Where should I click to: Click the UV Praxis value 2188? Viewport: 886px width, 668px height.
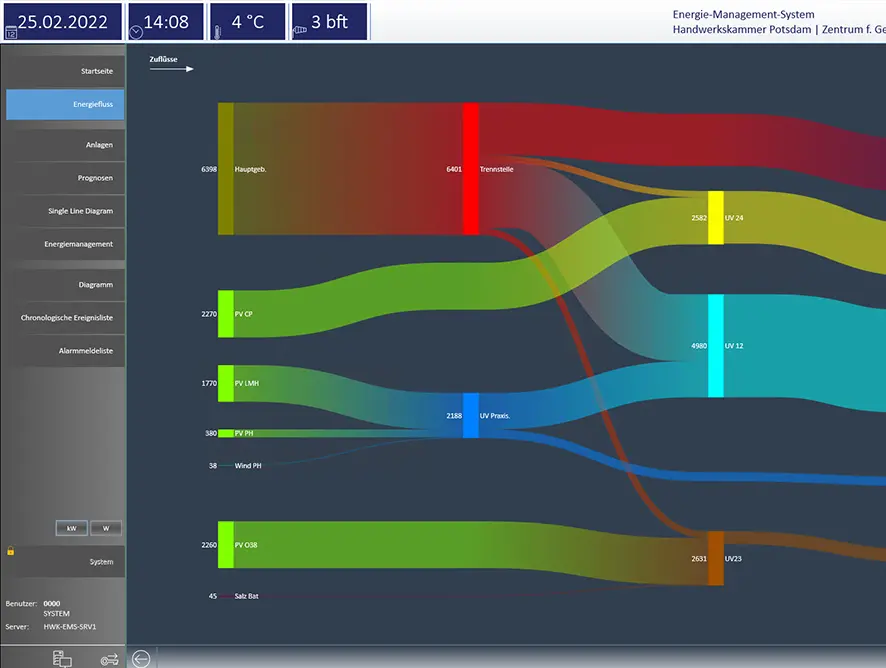coord(454,416)
